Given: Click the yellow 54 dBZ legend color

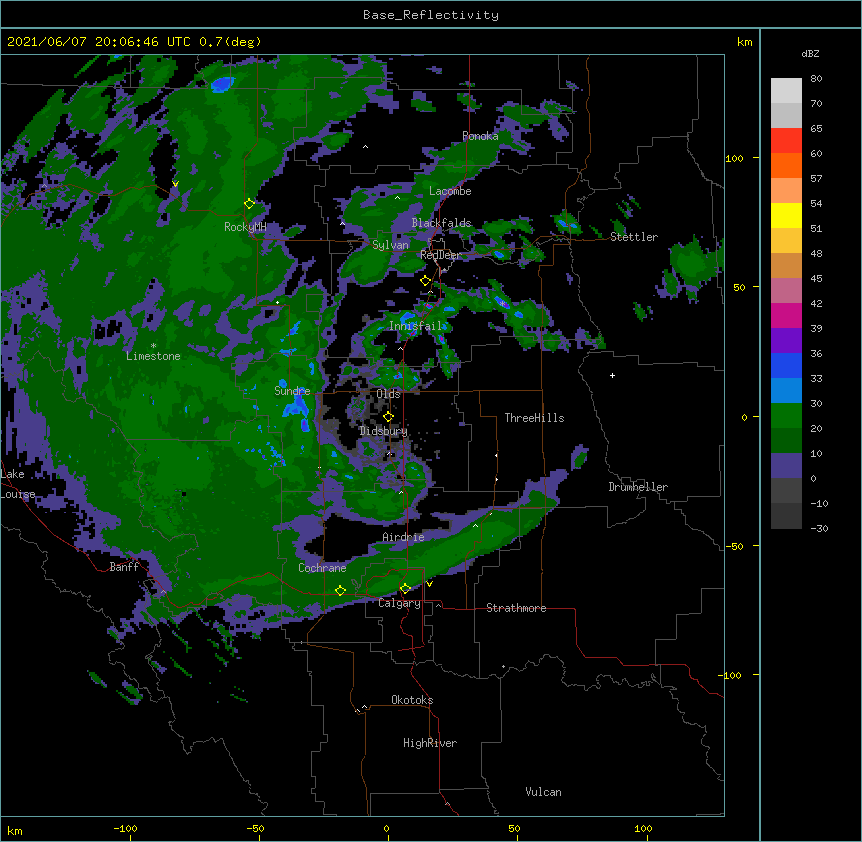Looking at the screenshot, I should (x=786, y=215).
